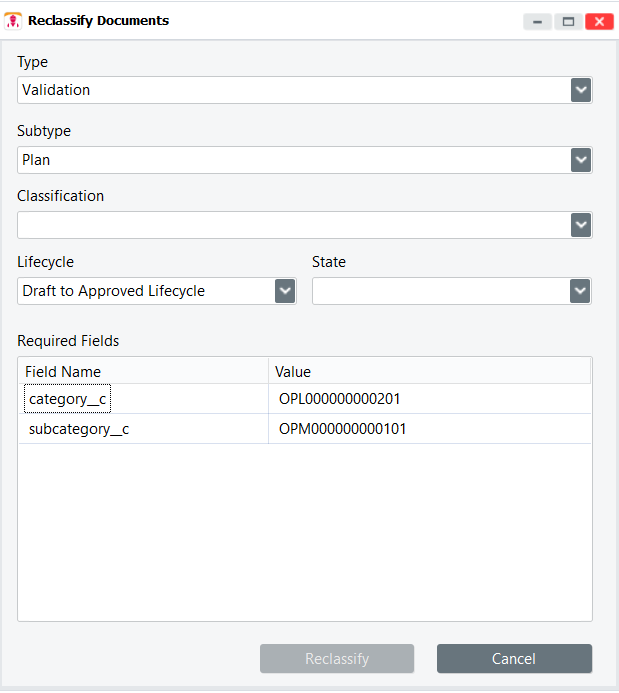The image size is (619, 693).
Task: Click the OPM000000000101 value cell
Action: coord(342,429)
